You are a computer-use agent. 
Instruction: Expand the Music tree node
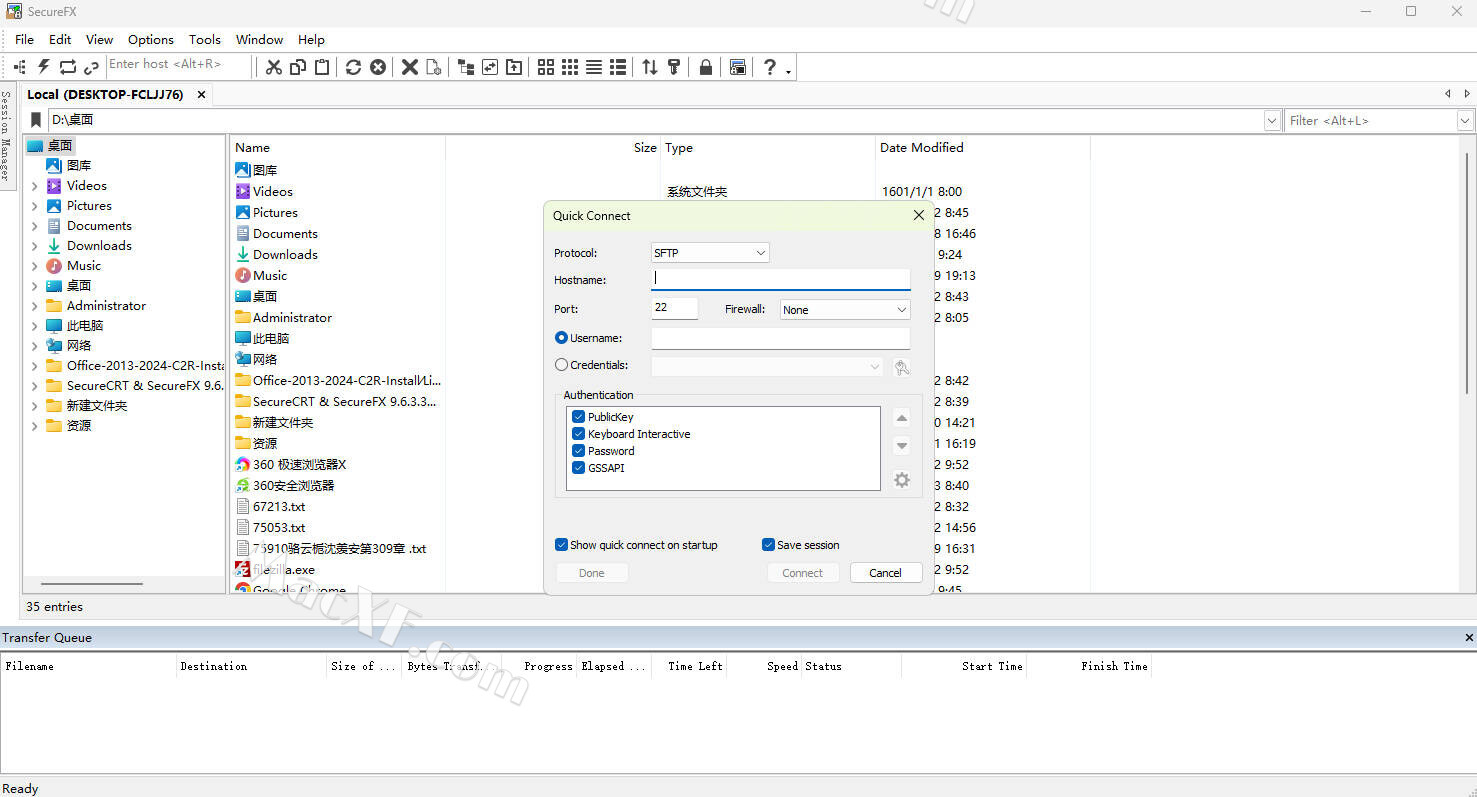point(35,266)
